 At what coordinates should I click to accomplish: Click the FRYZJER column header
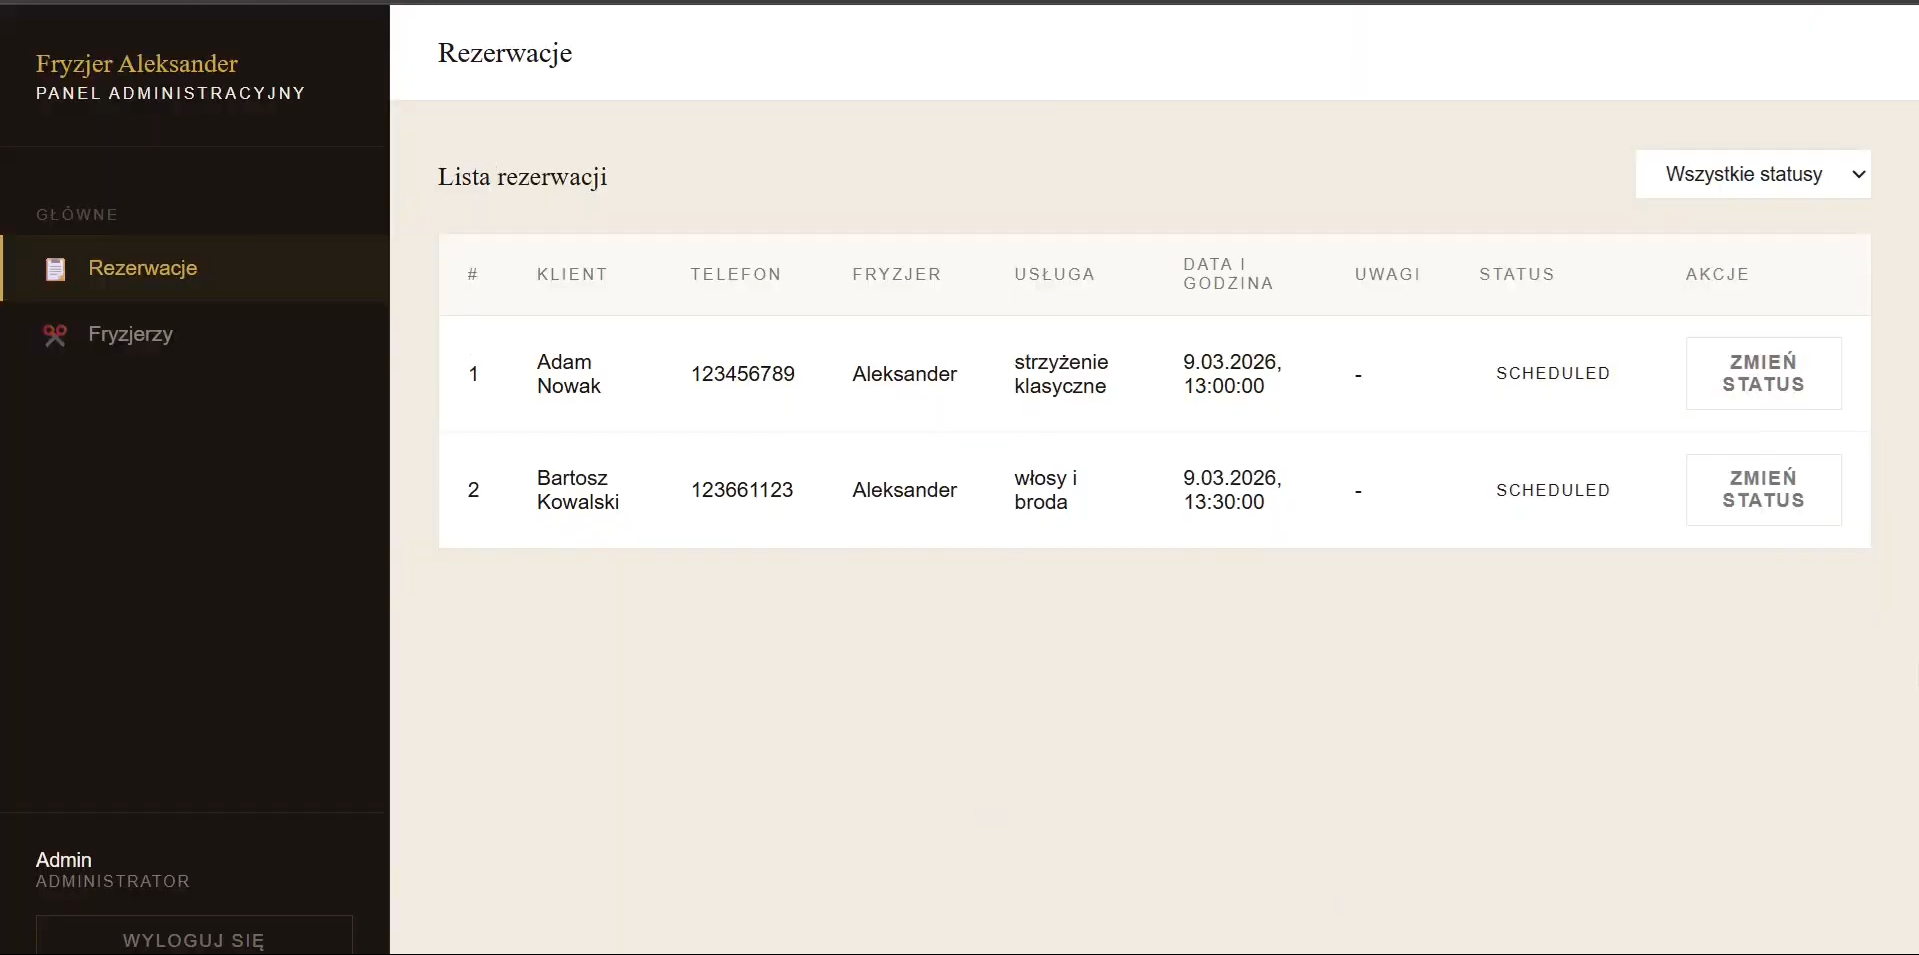pyautogui.click(x=897, y=274)
